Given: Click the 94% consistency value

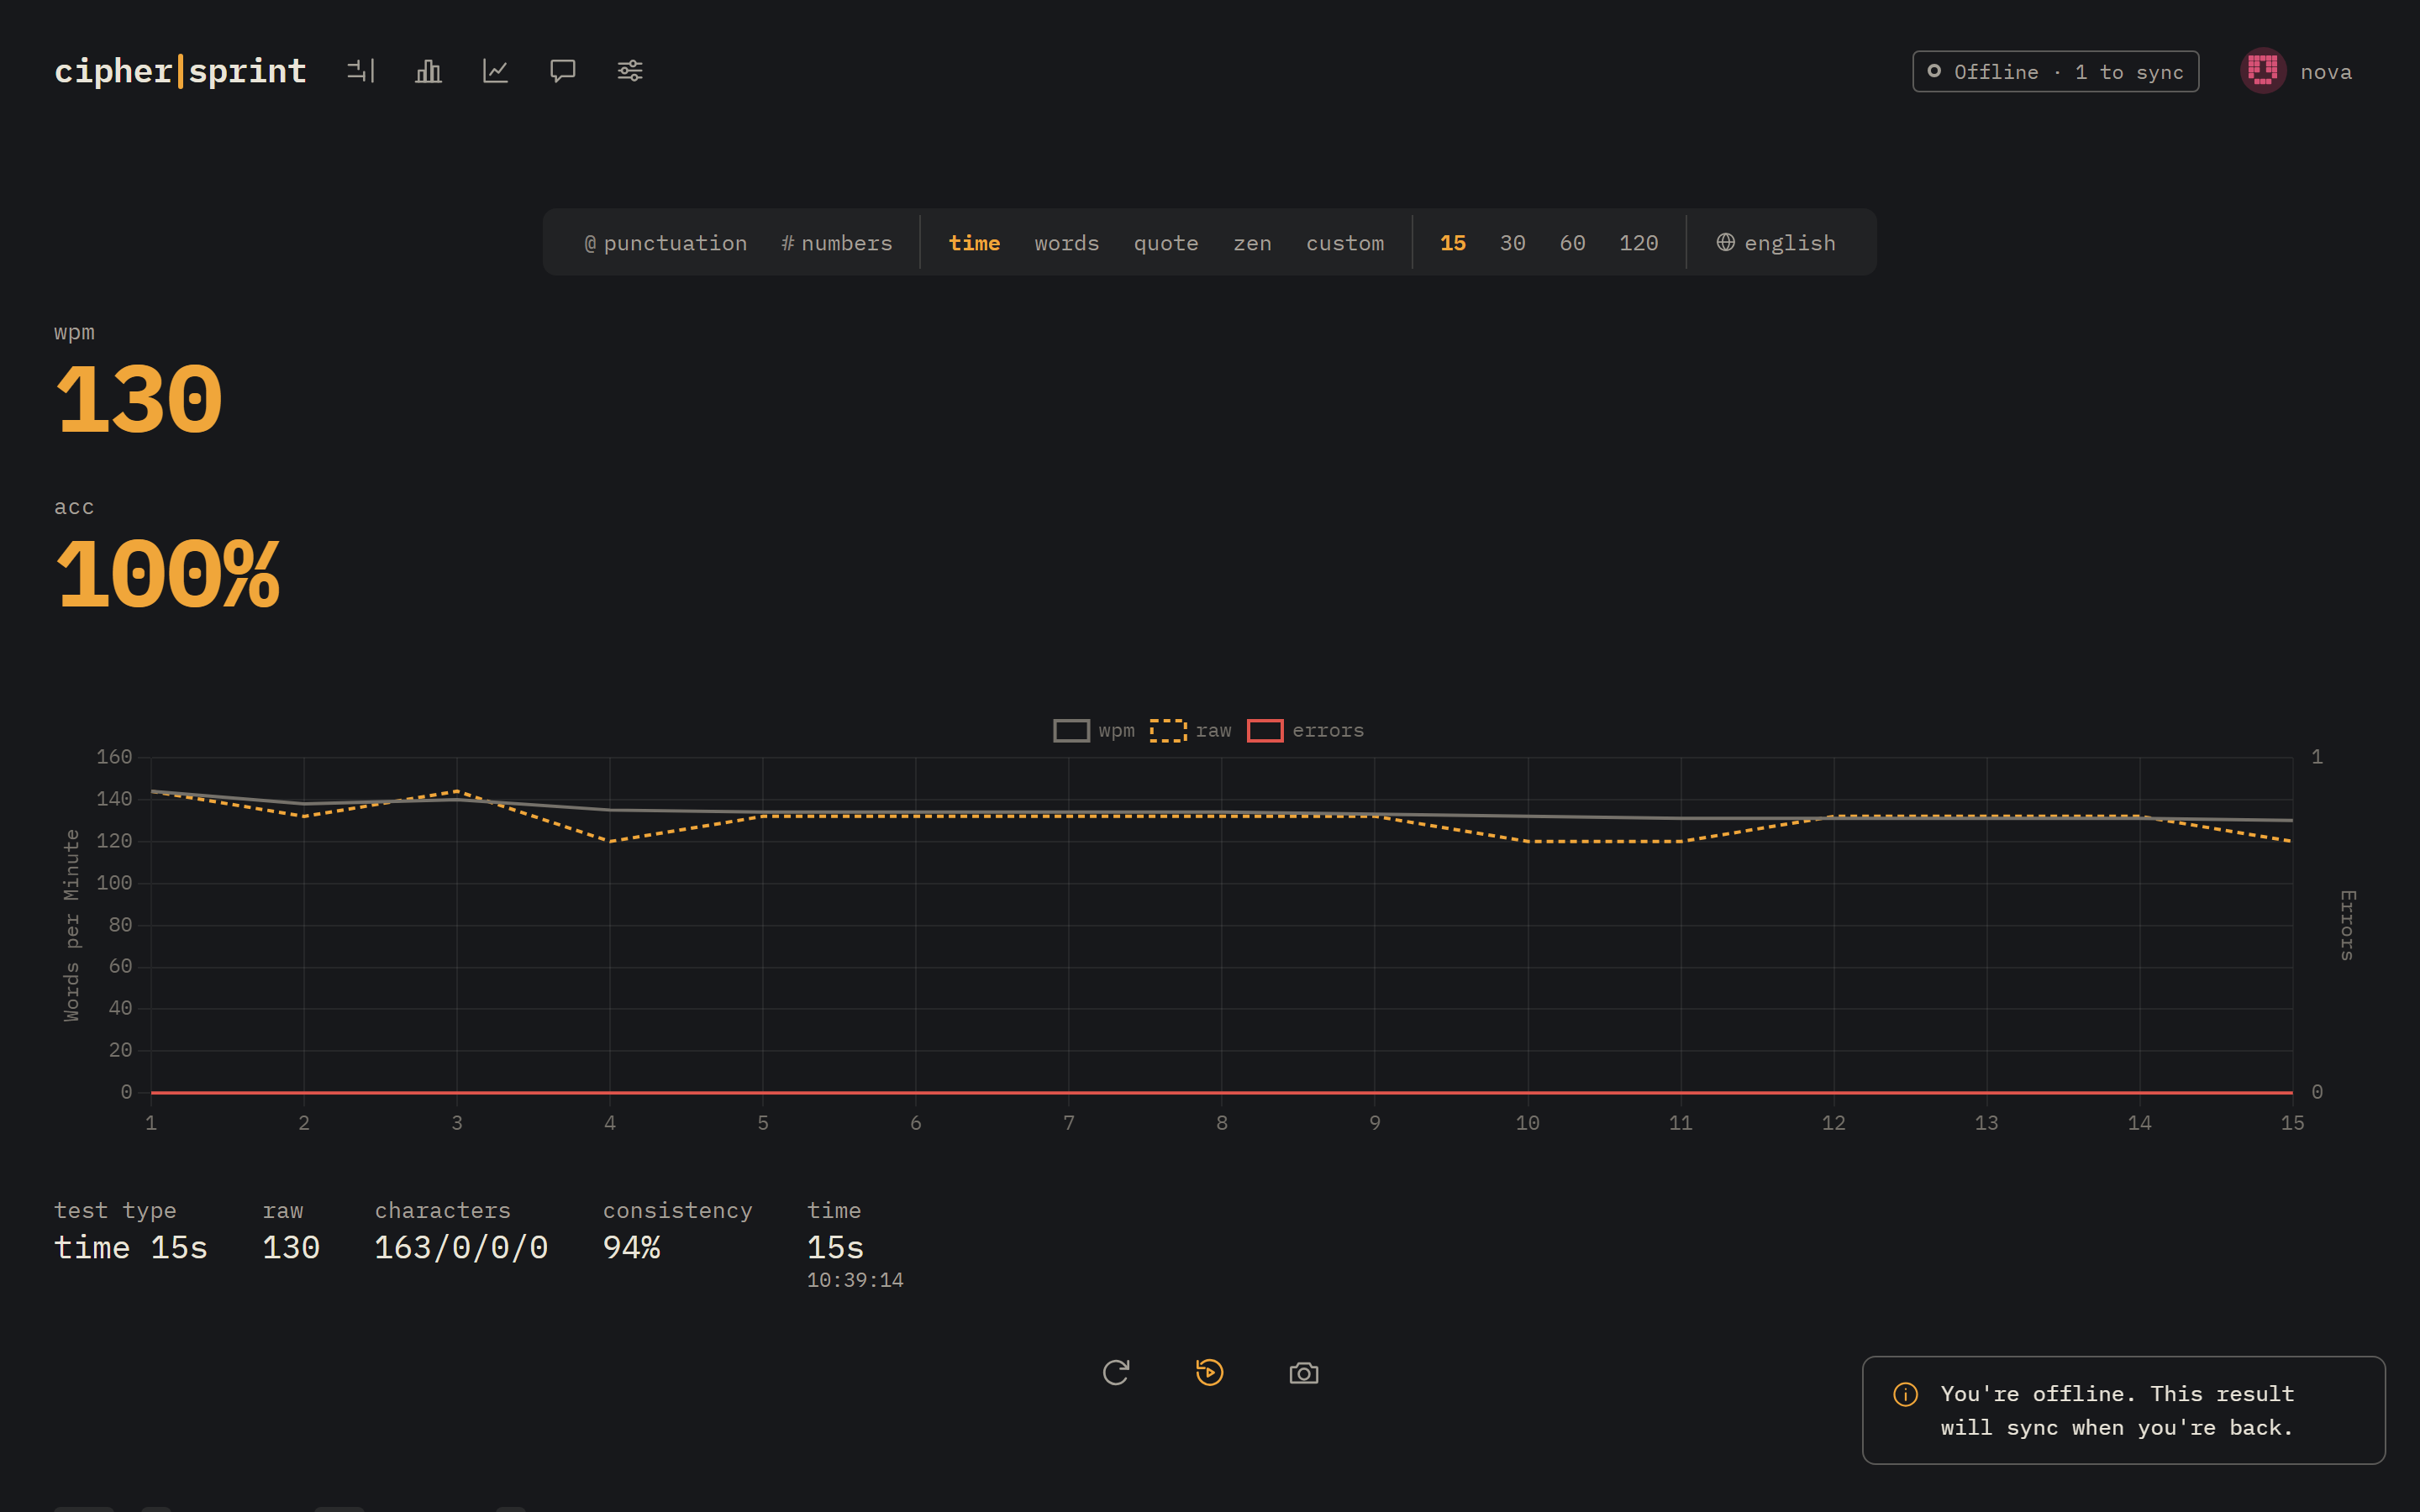Looking at the screenshot, I should (x=631, y=1248).
